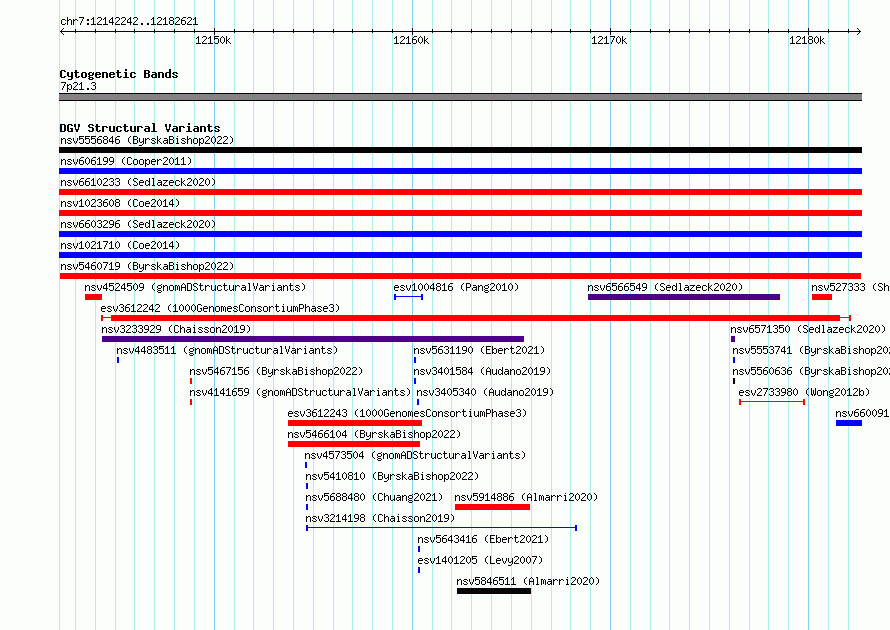The width and height of the screenshot is (890, 630).
Task: Click the nsv4483511 (gnomADStructuralVariants) label
Action: 227,350
